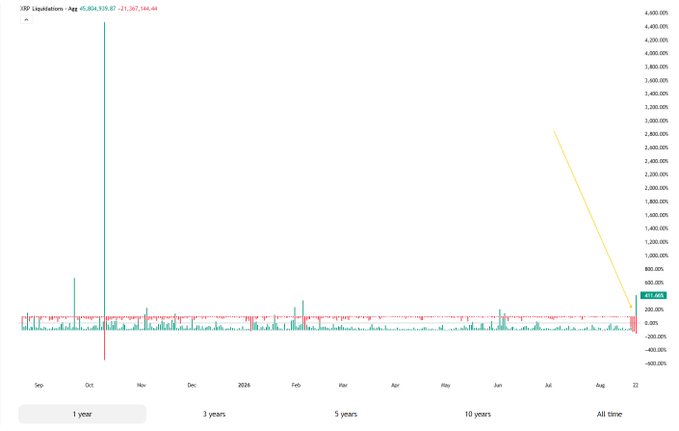The width and height of the screenshot is (679, 431).
Task: Click the green value 45,804,939.87 in legend
Action: [97, 8]
